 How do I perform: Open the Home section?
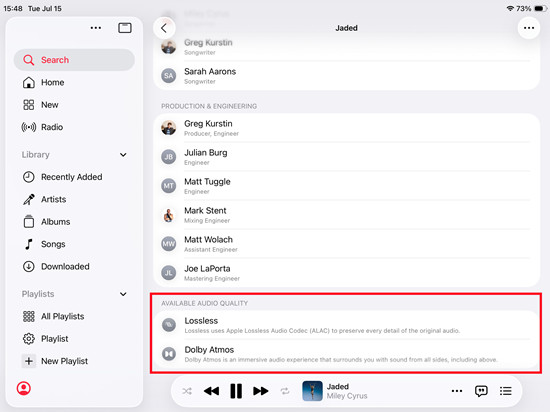click(74, 82)
